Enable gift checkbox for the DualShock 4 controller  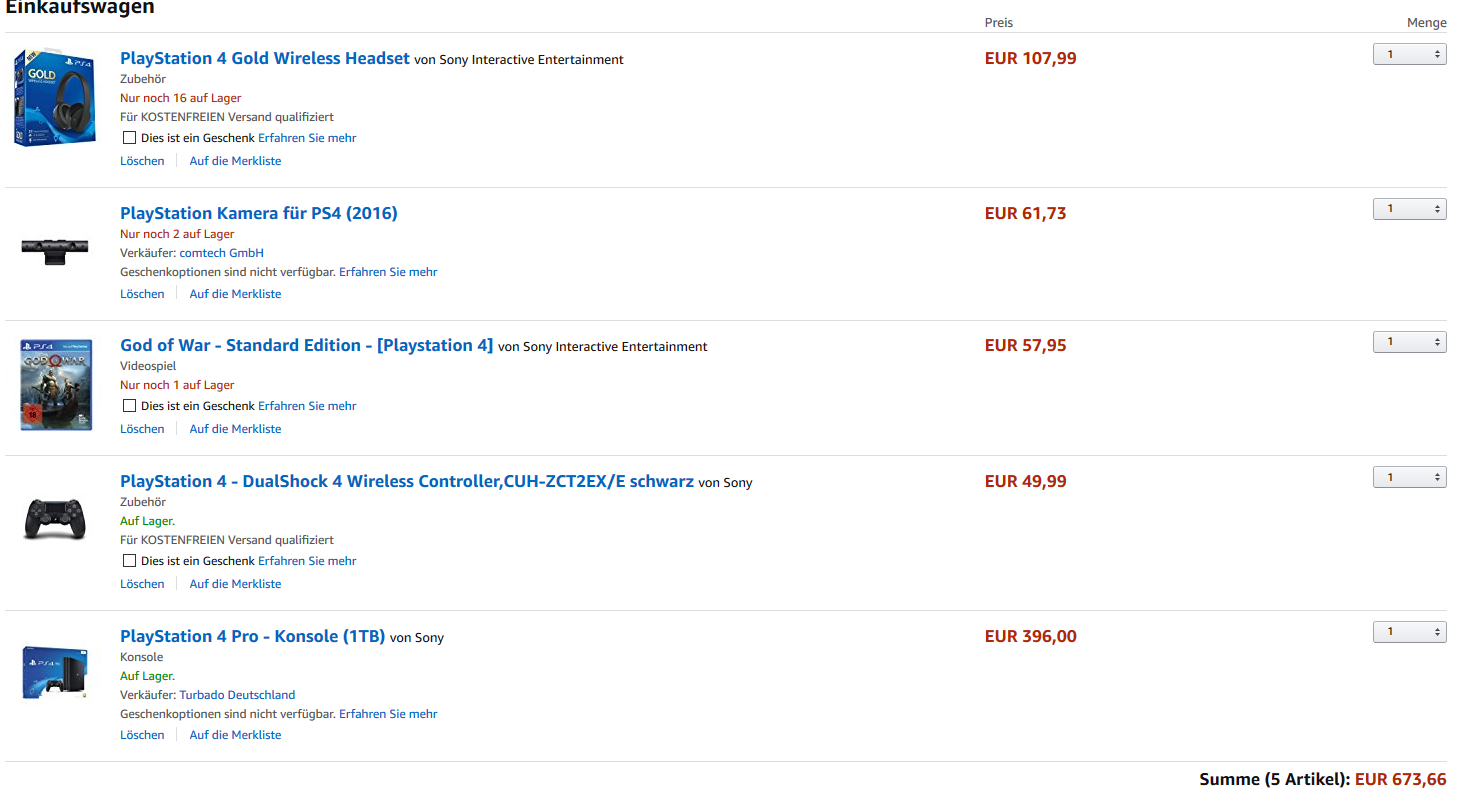(x=129, y=561)
